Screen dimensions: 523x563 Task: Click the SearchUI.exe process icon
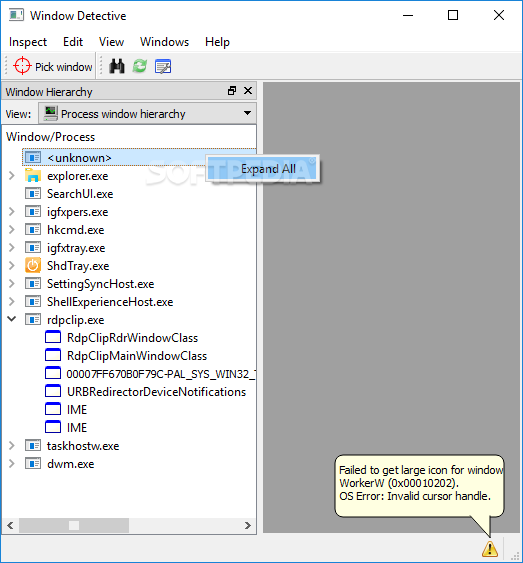pos(33,194)
